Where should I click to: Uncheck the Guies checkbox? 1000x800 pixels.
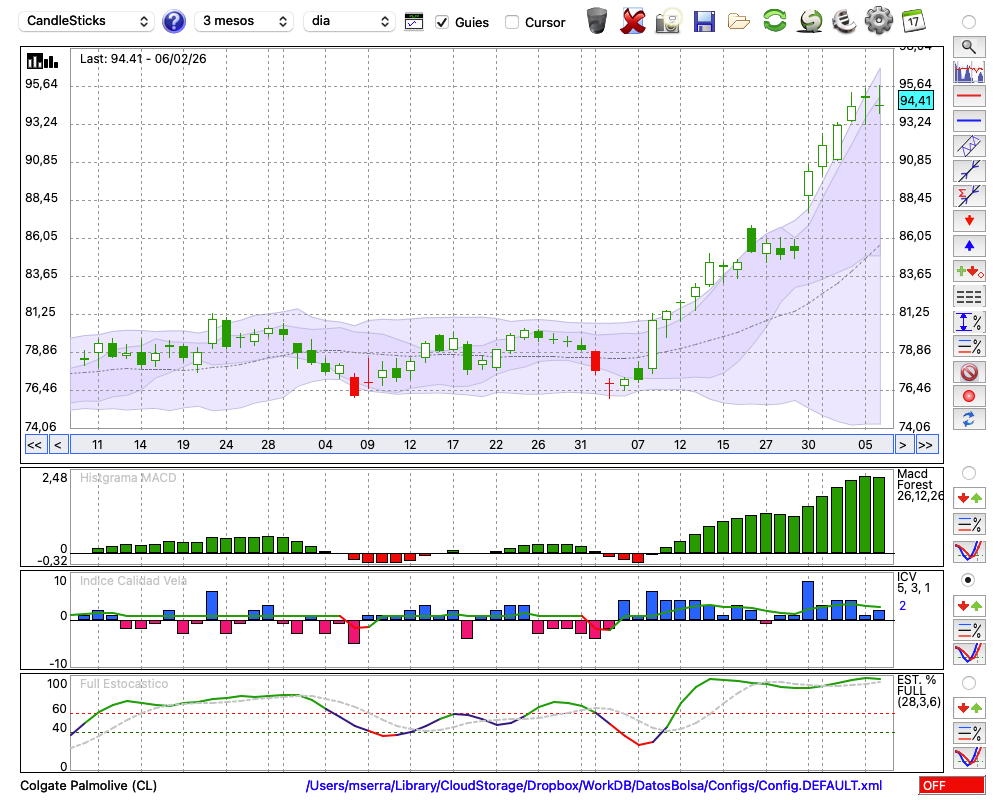tap(443, 22)
